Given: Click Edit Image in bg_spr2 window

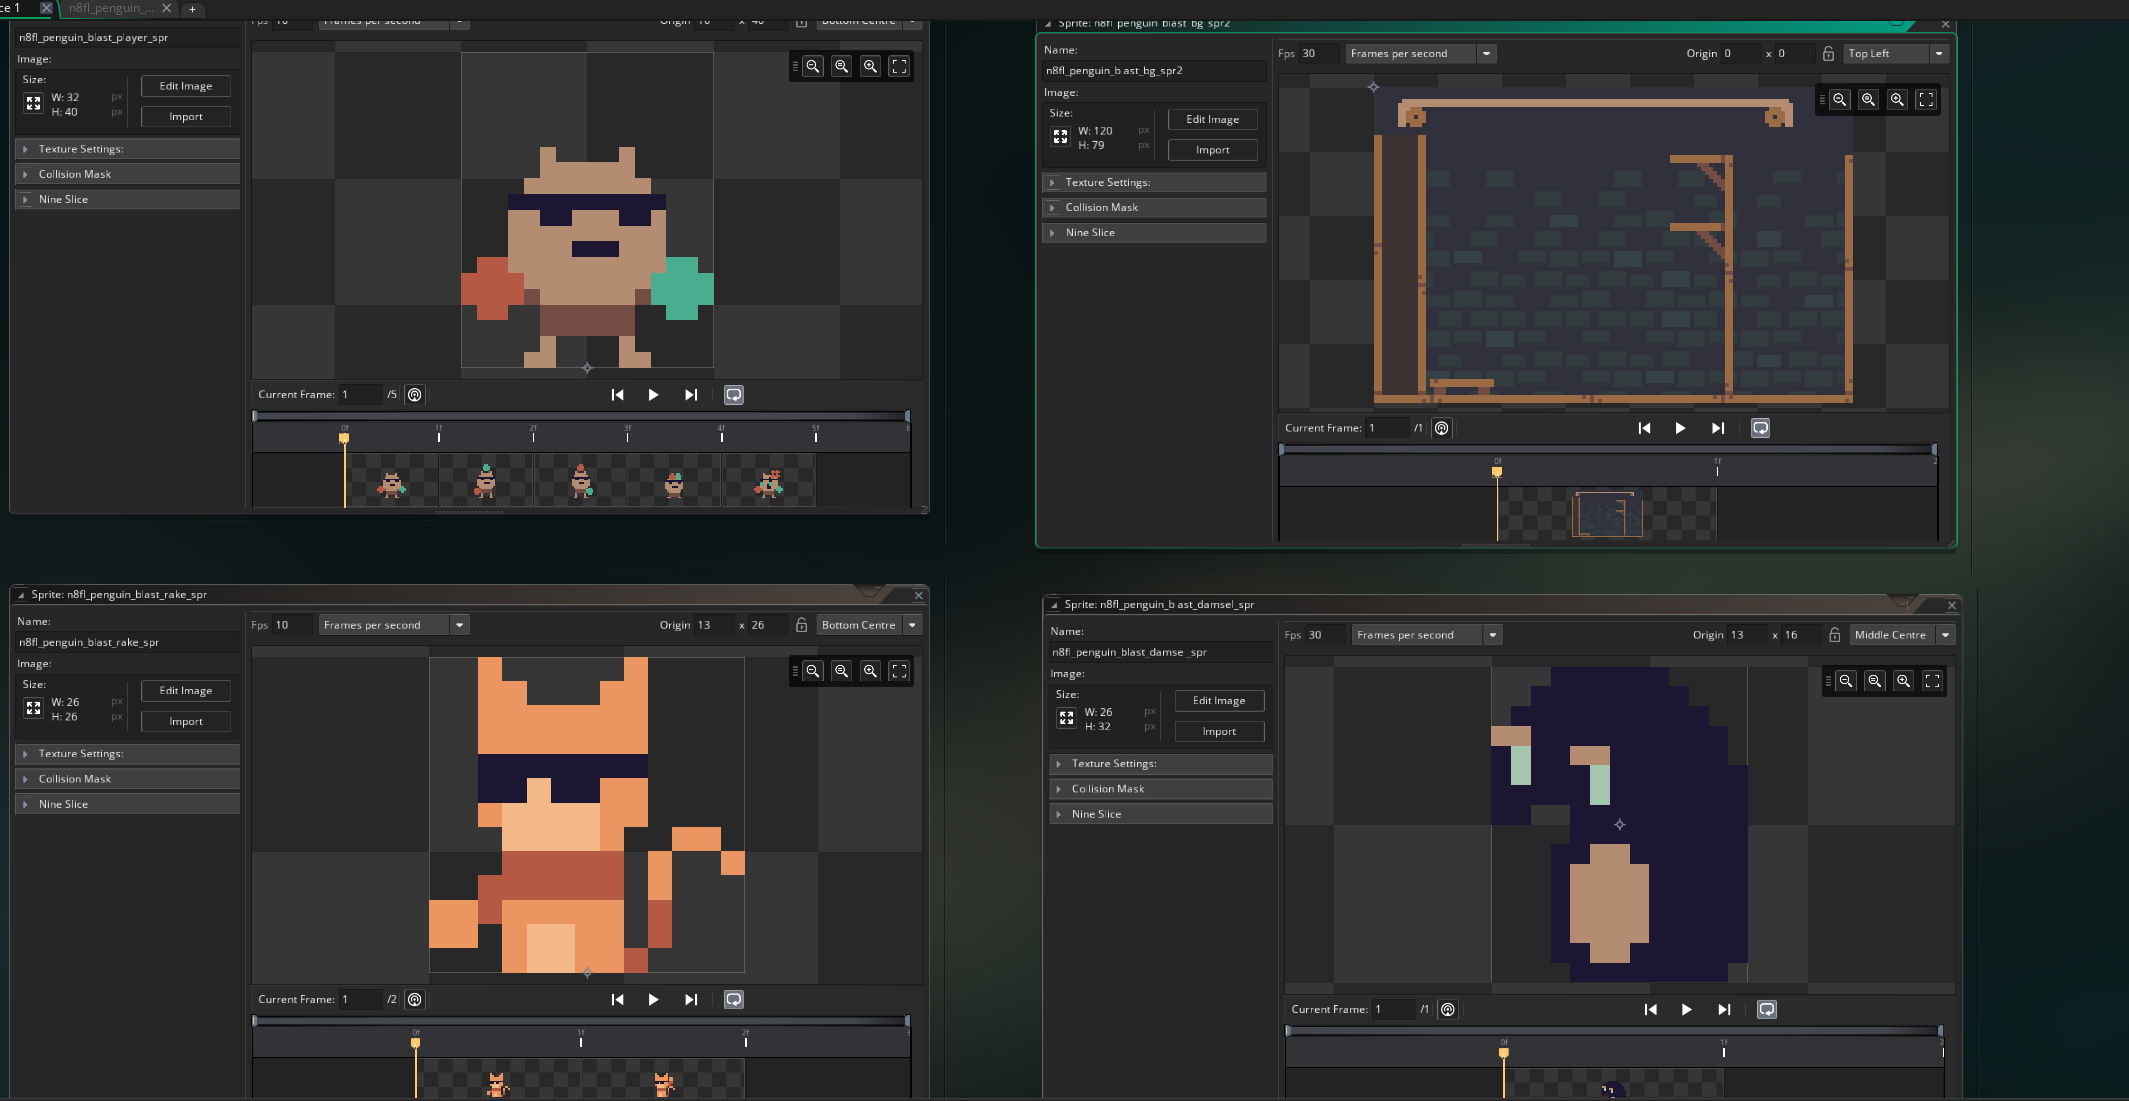Looking at the screenshot, I should tap(1213, 119).
